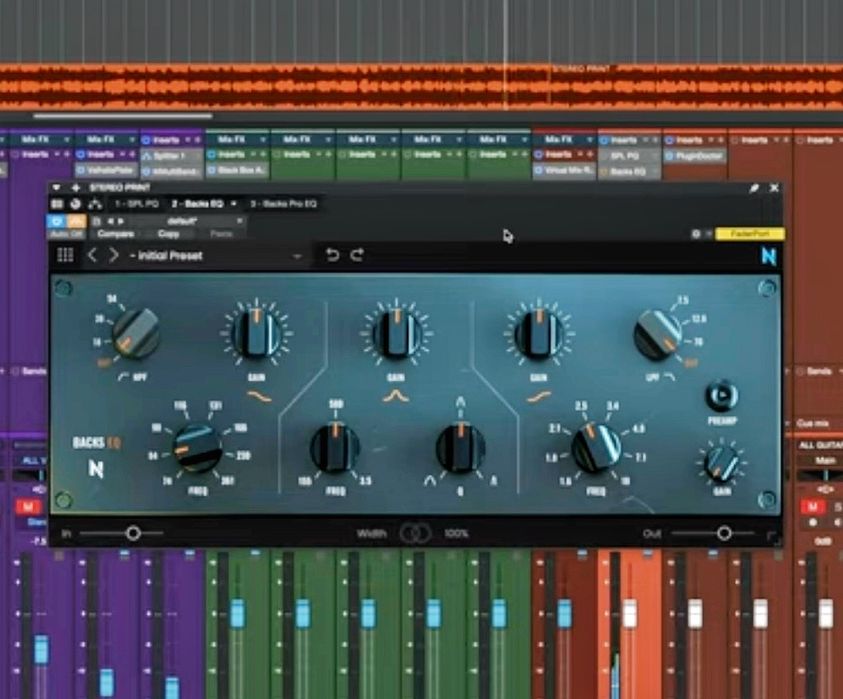The image size is (843, 699).
Task: Select the Backs EQ insert slot in mixer
Action: (629, 172)
